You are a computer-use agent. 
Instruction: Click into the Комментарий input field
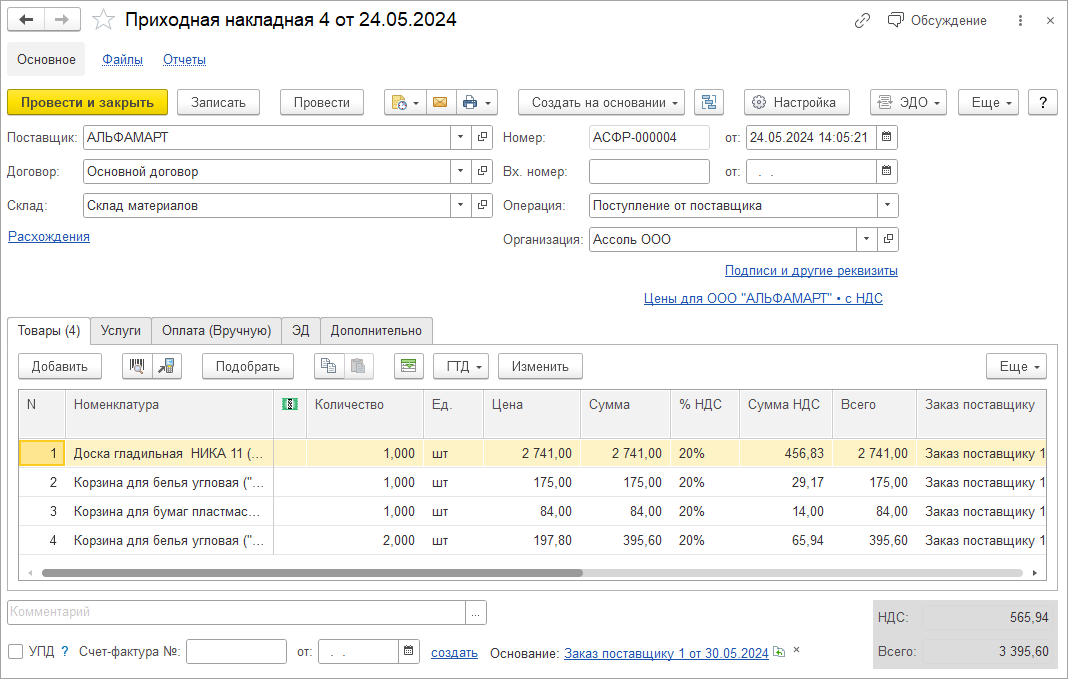pos(236,612)
